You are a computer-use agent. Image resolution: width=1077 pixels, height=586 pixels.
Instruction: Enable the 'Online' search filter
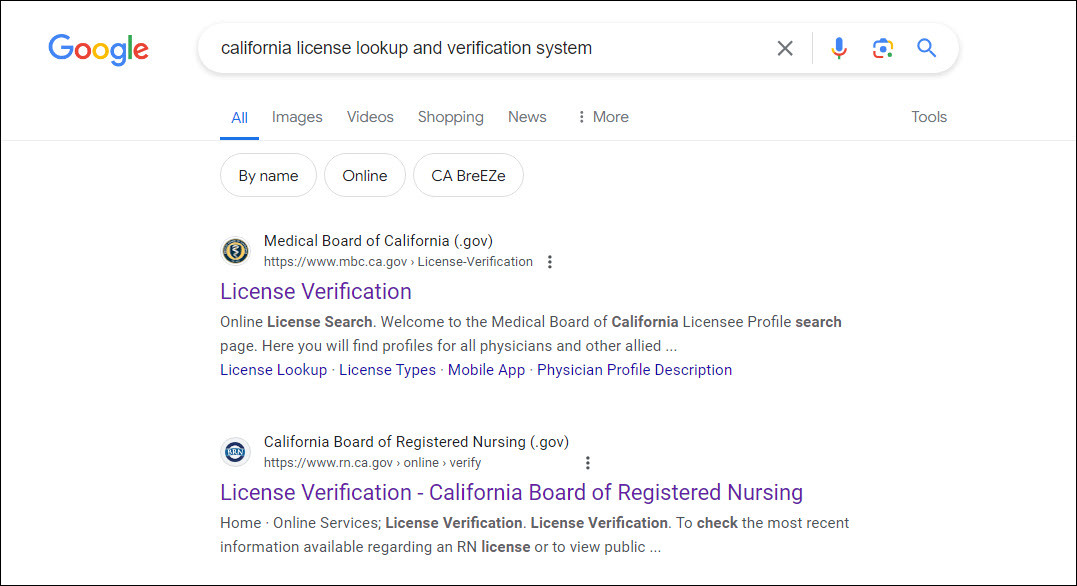pyautogui.click(x=364, y=175)
